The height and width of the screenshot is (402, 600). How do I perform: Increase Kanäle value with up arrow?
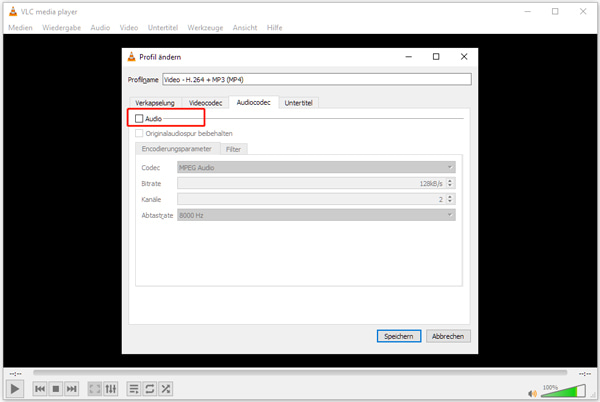(x=450, y=197)
